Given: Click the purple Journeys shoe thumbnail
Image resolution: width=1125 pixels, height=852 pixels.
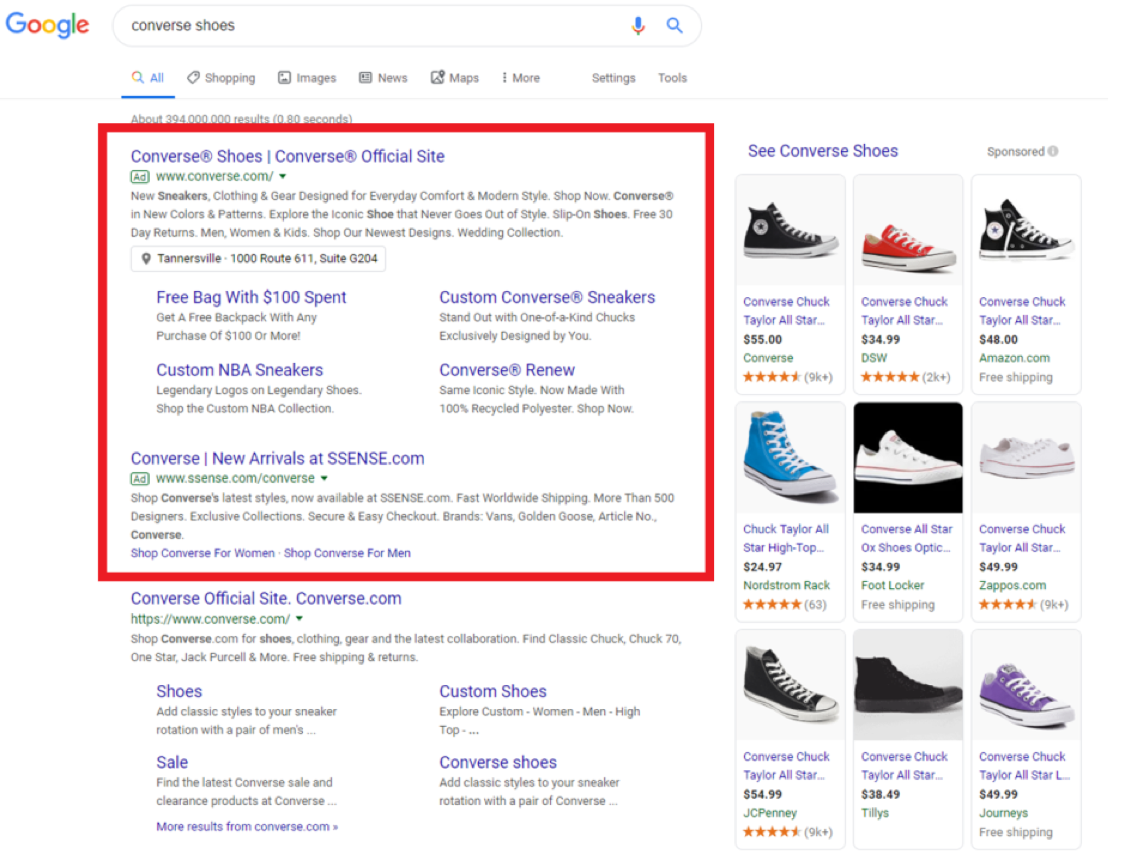Looking at the screenshot, I should click(x=1026, y=685).
